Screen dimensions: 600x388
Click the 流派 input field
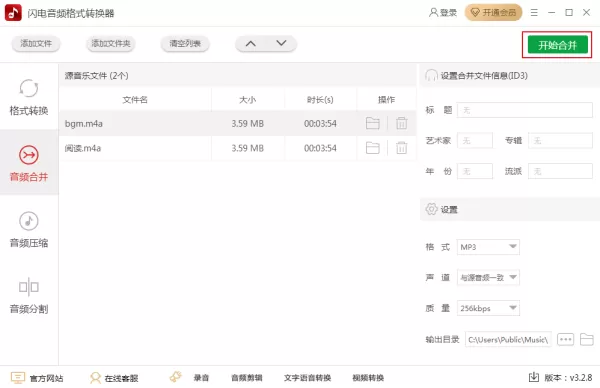(x=560, y=171)
